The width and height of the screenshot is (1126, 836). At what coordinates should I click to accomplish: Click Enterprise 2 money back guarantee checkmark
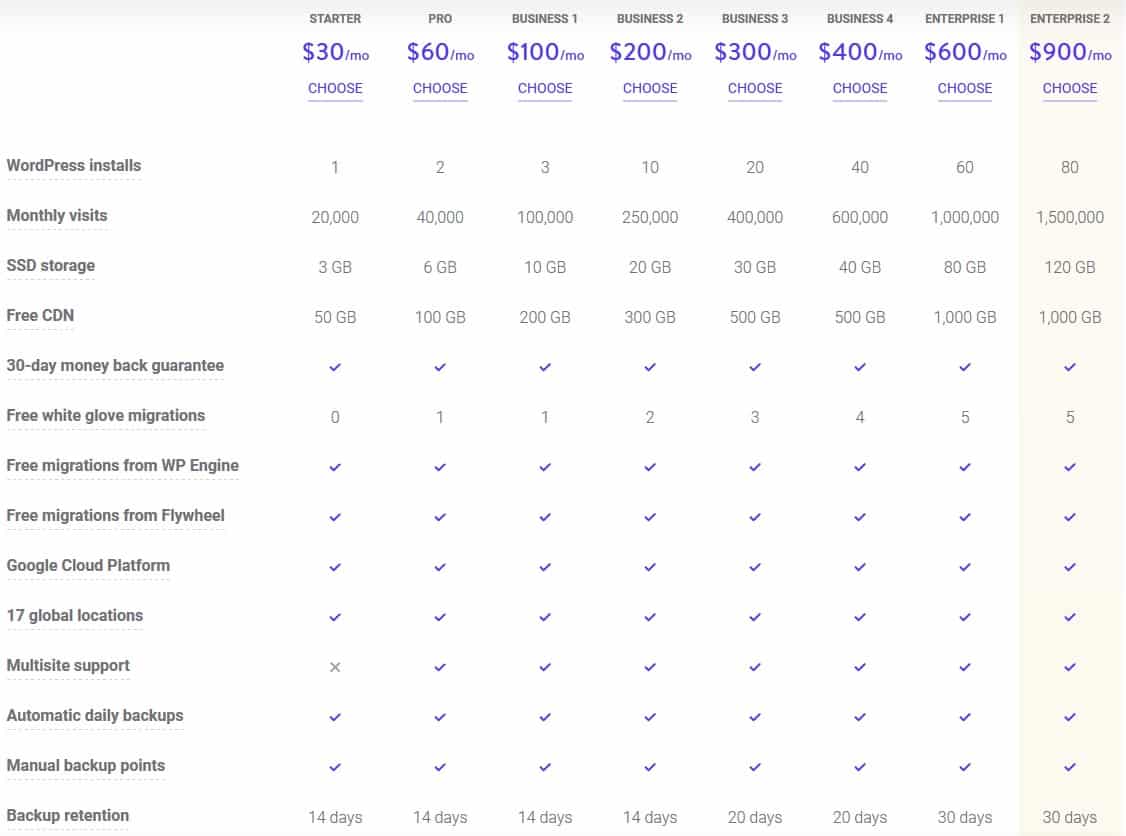pos(1069,367)
